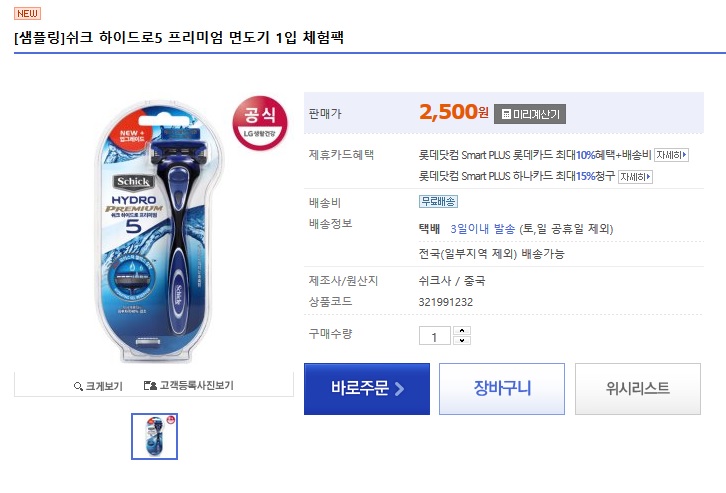Add product to 위시리스트 wishlist
Image resolution: width=726 pixels, height=493 pixels.
[x=637, y=389]
